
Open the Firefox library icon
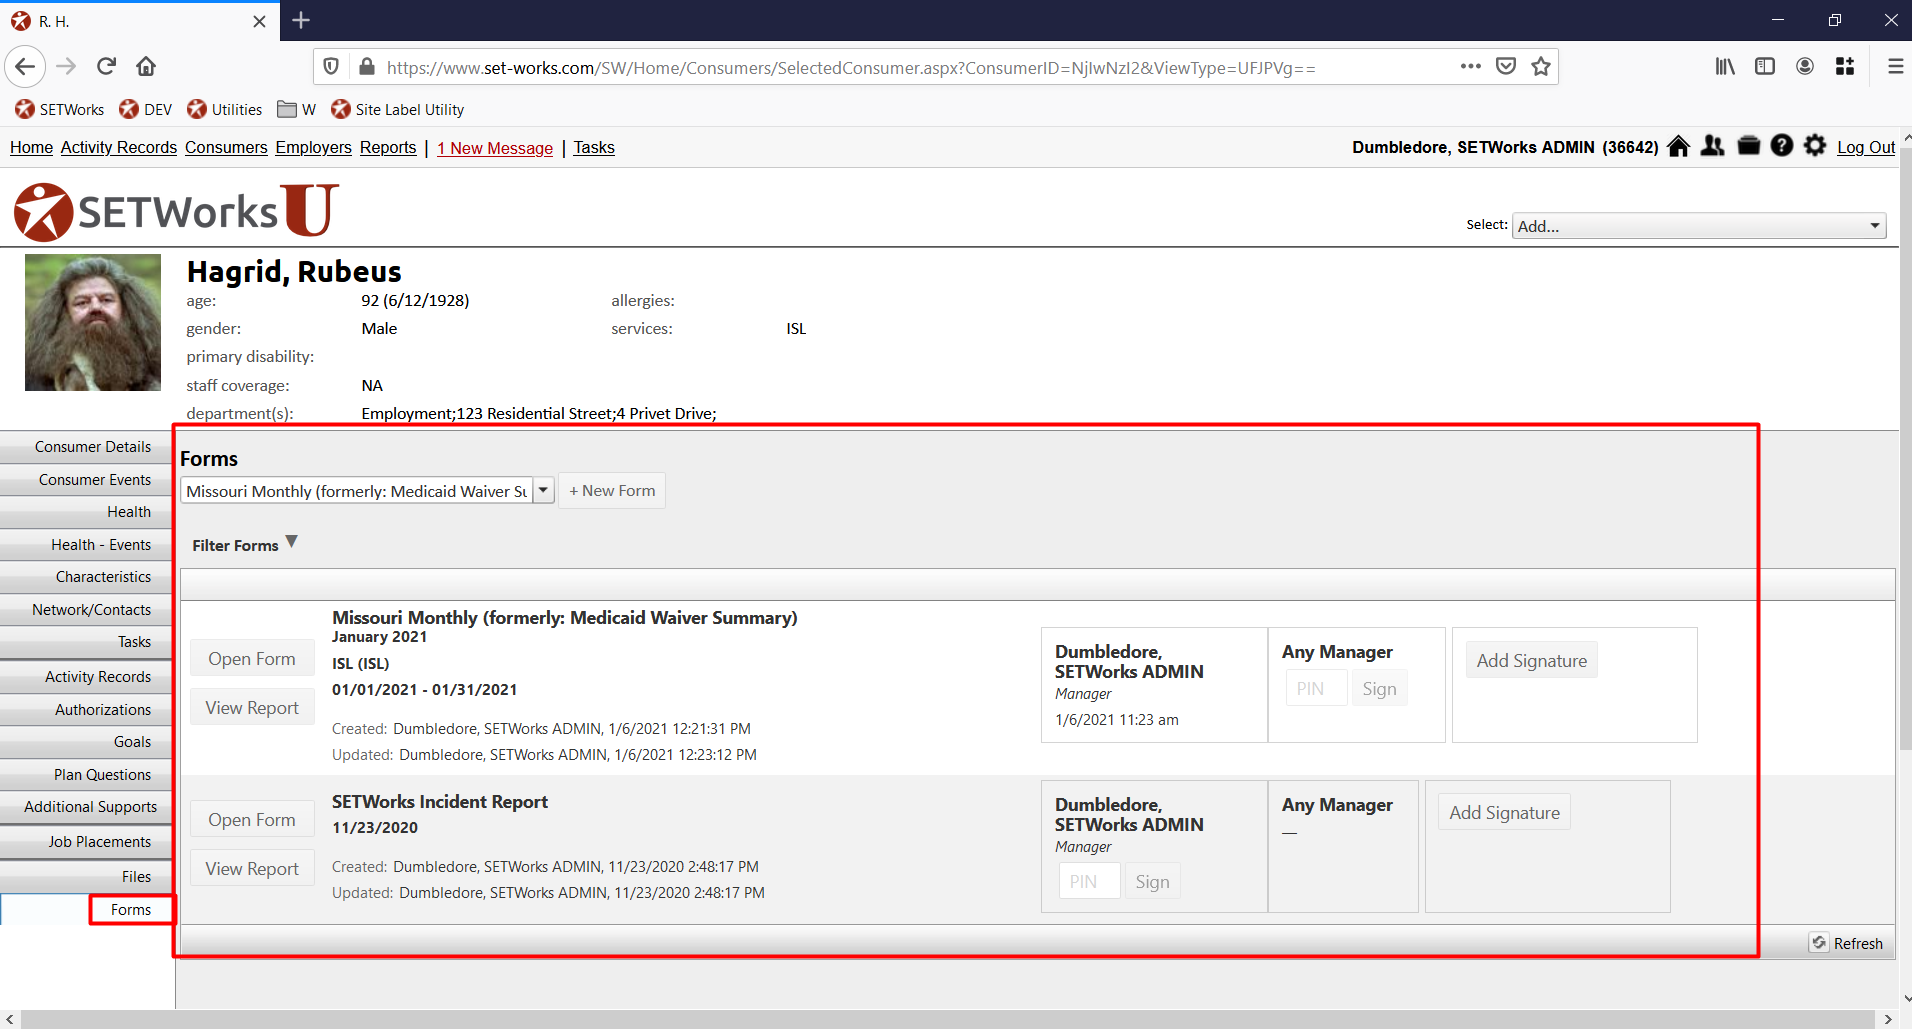(x=1725, y=67)
